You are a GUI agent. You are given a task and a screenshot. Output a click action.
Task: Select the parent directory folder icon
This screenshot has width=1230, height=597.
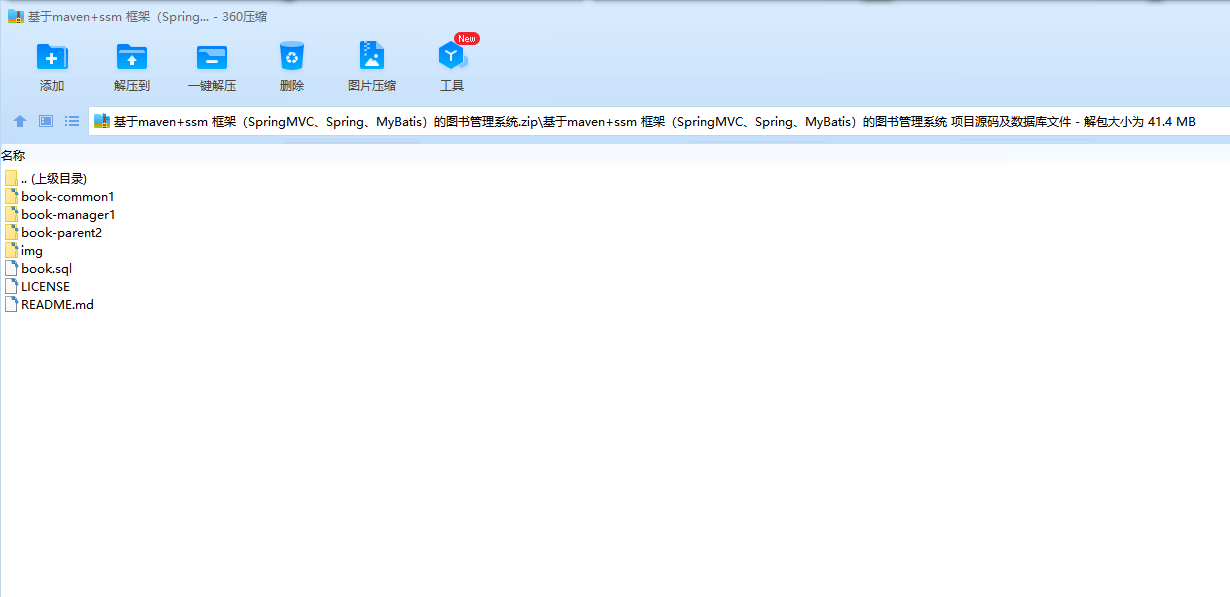11,178
